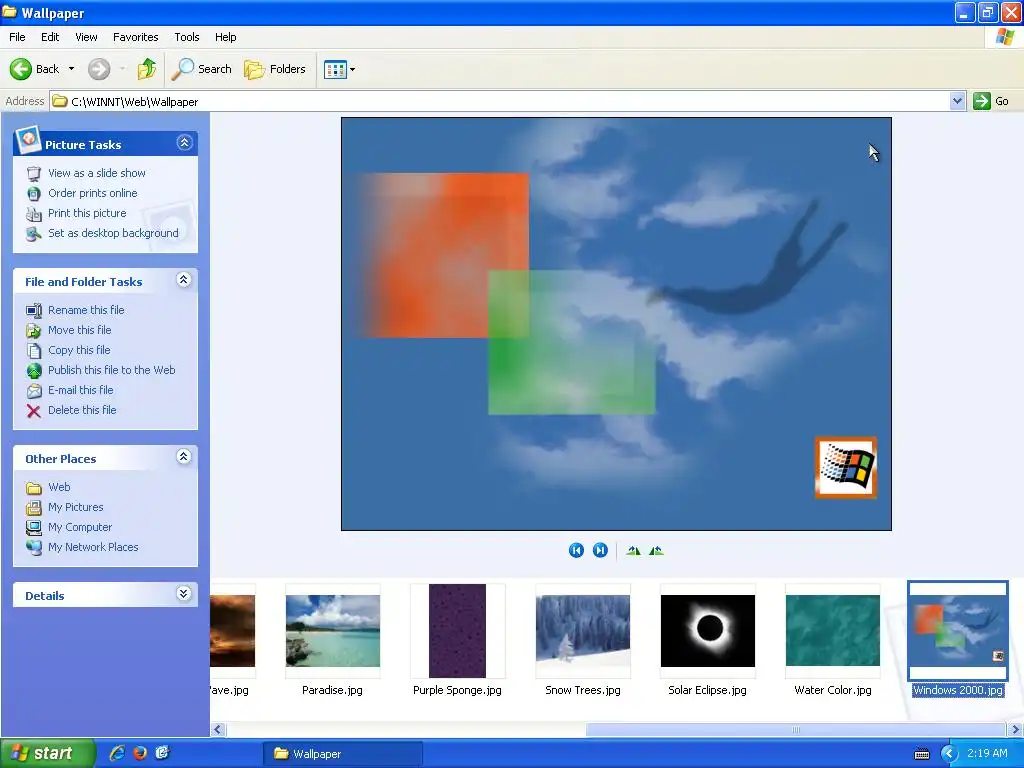Click the green Go arrow button
This screenshot has width=1024, height=768.
[982, 101]
